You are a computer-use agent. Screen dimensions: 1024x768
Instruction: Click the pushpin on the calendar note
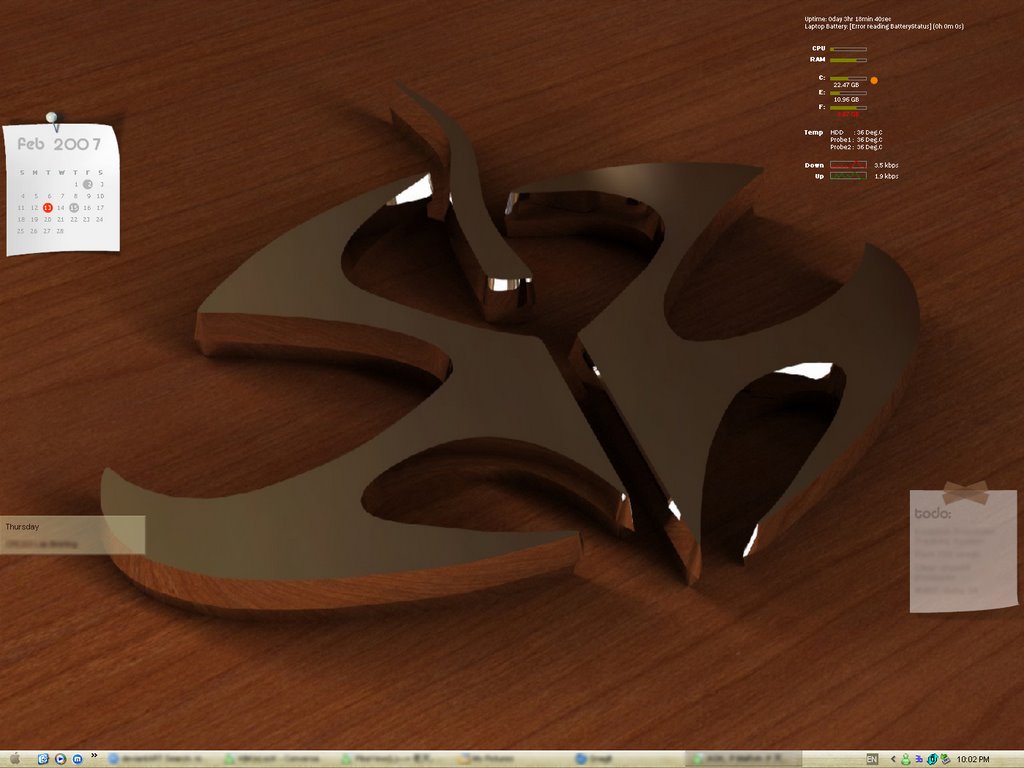pyautogui.click(x=52, y=121)
